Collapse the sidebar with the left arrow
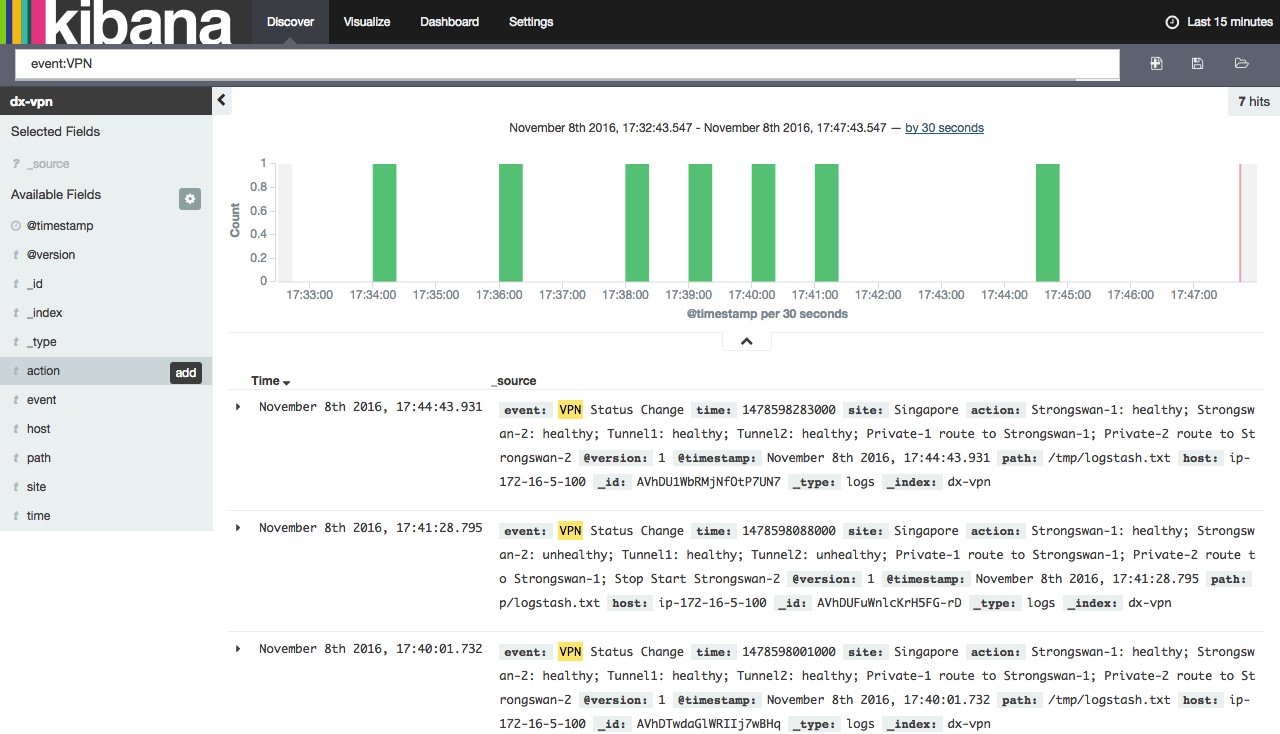This screenshot has width=1280, height=734. click(x=222, y=100)
